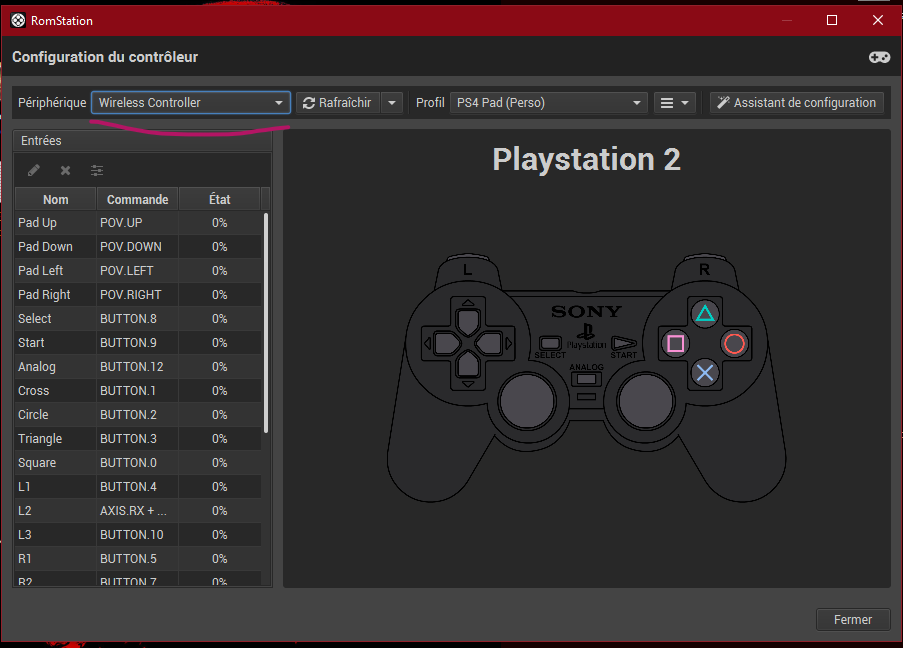Select the Cross input row
903x648 pixels.
[138, 391]
